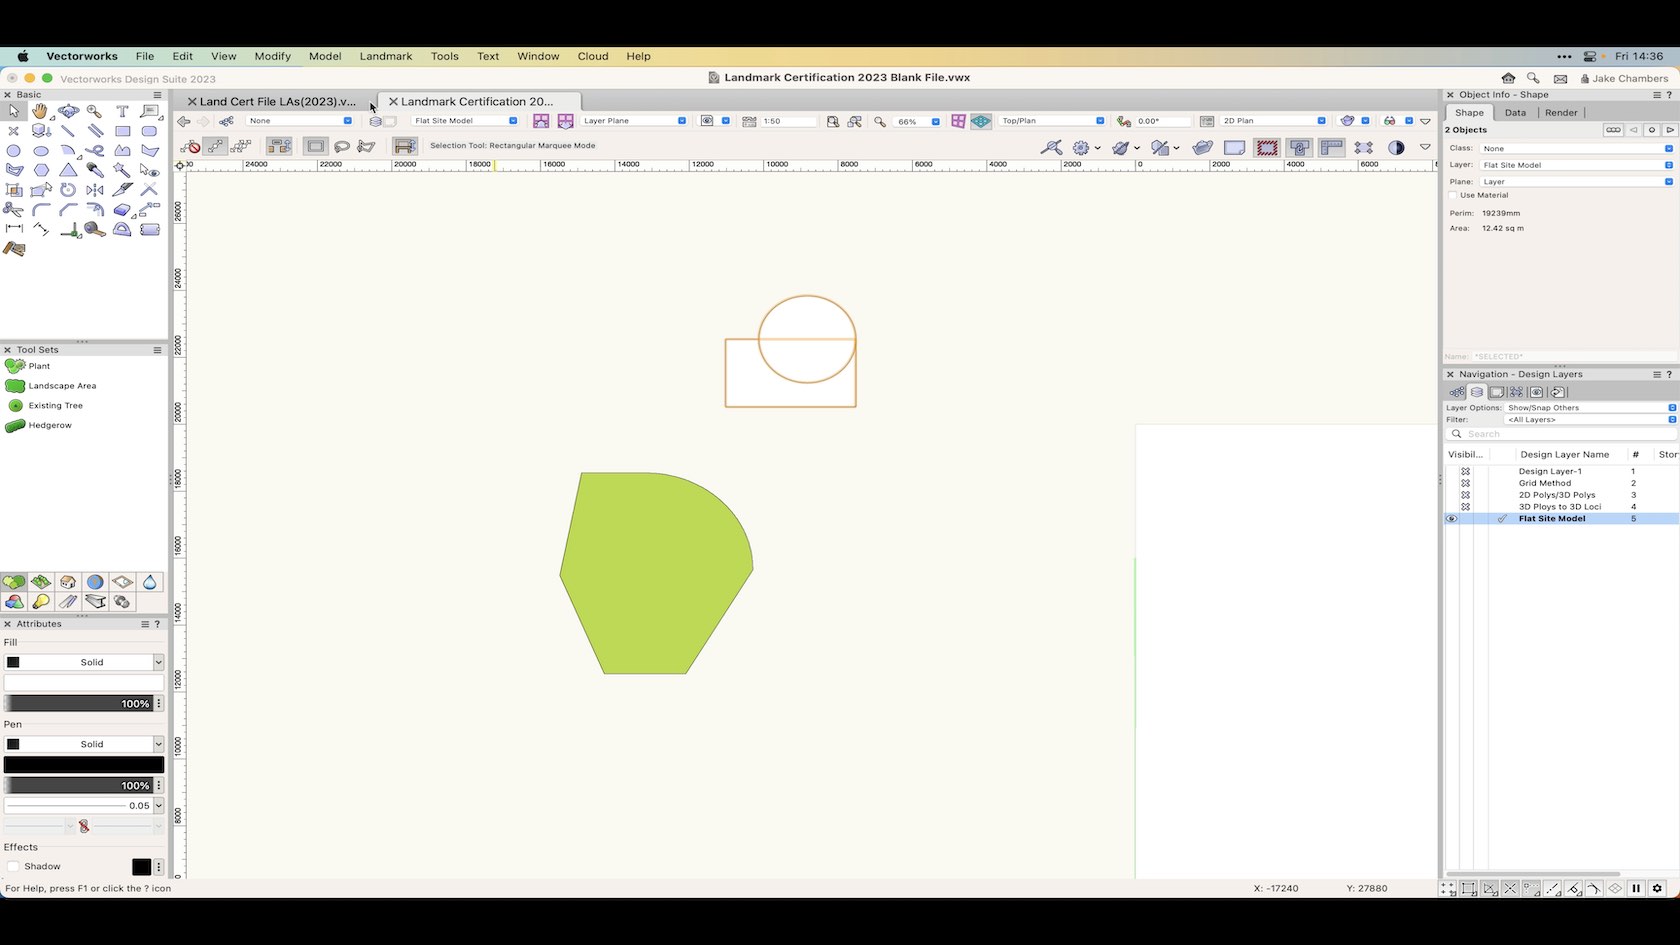Open the Landmark menu
The image size is (1680, 945).
(x=386, y=57)
